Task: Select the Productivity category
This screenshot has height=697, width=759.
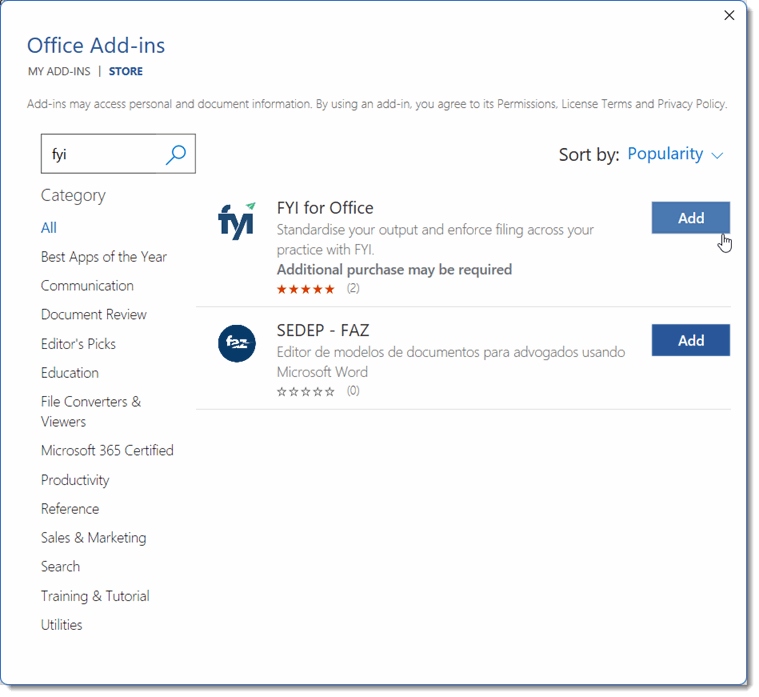Action: tap(75, 480)
